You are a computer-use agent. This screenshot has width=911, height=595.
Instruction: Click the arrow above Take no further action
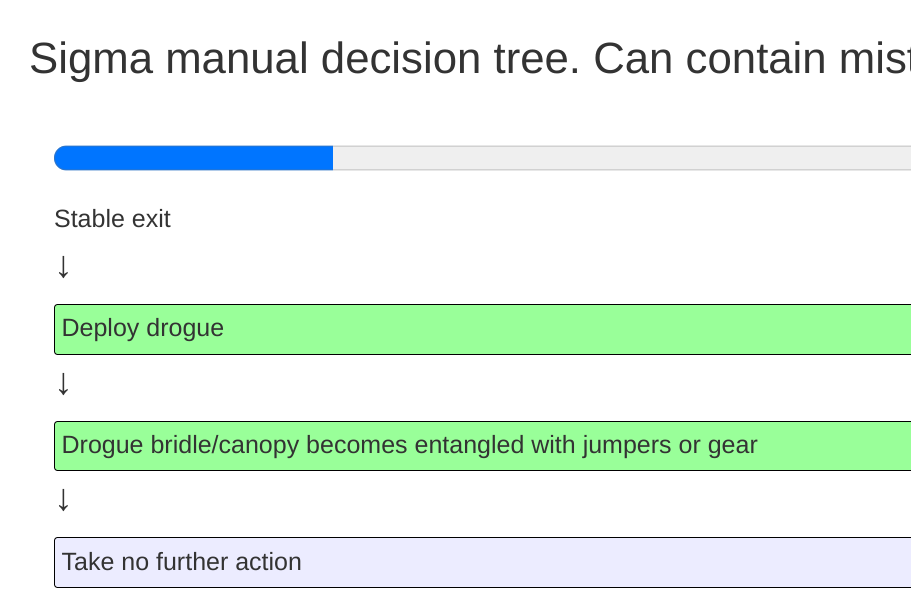(63, 500)
